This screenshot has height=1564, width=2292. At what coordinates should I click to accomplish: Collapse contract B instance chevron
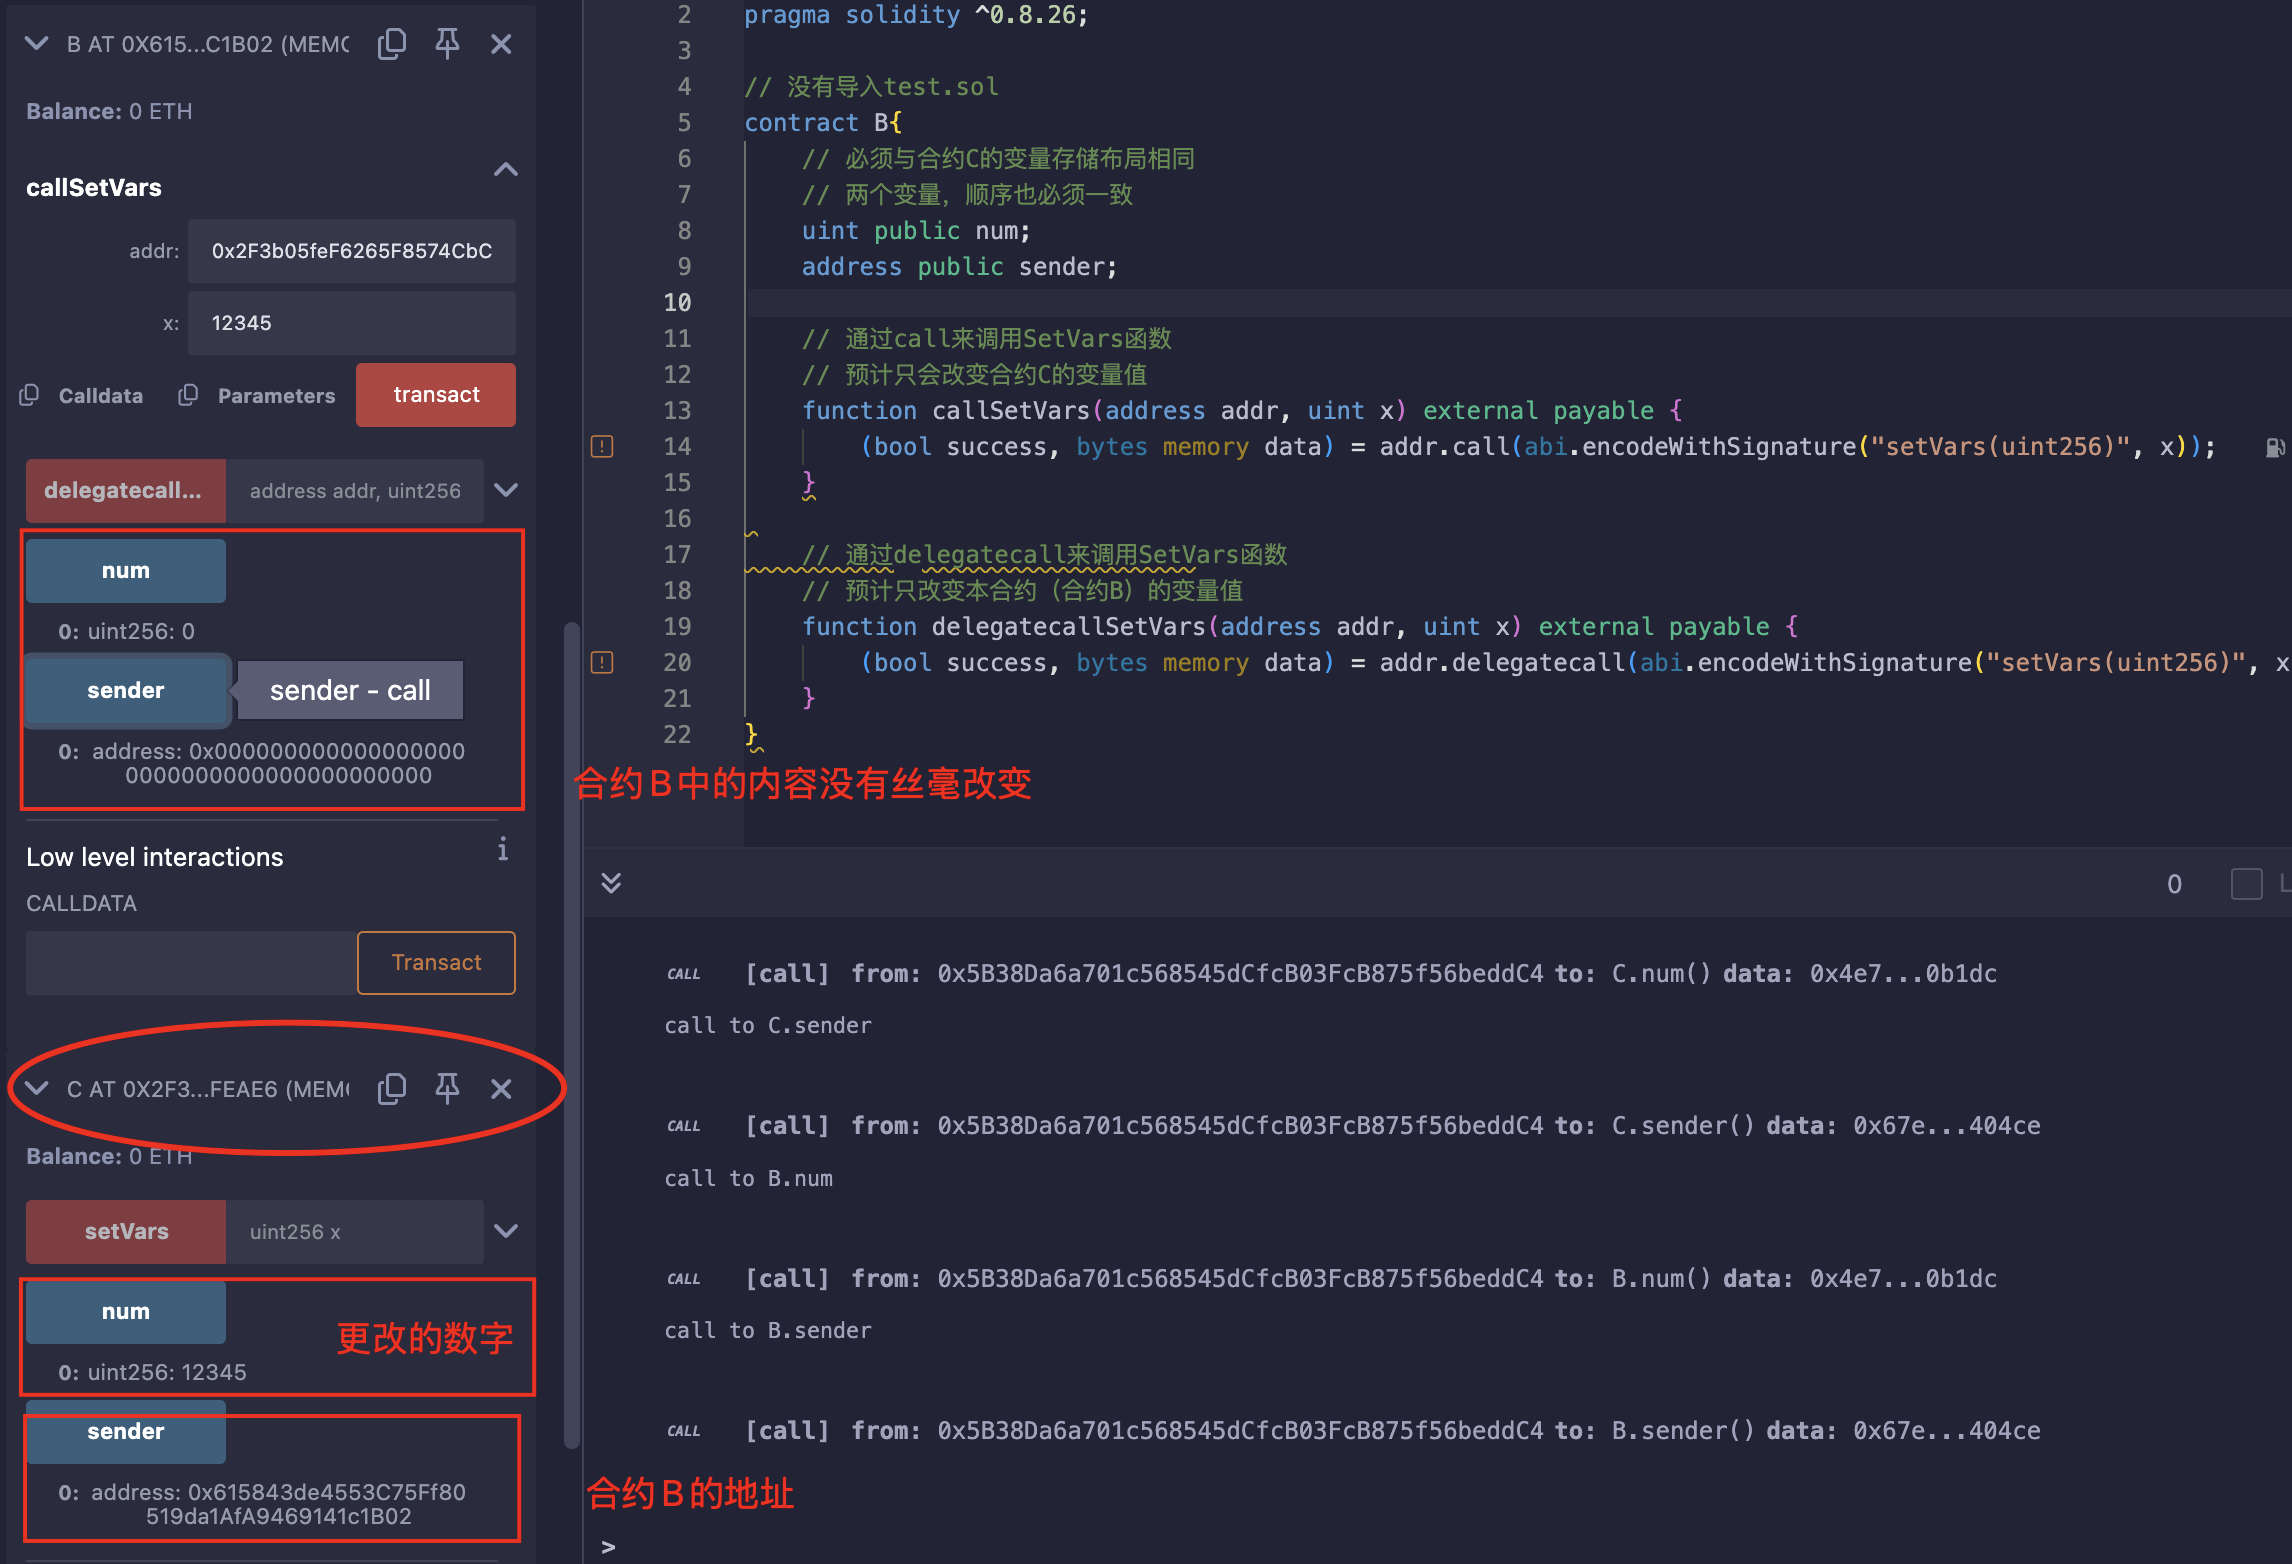click(x=37, y=44)
